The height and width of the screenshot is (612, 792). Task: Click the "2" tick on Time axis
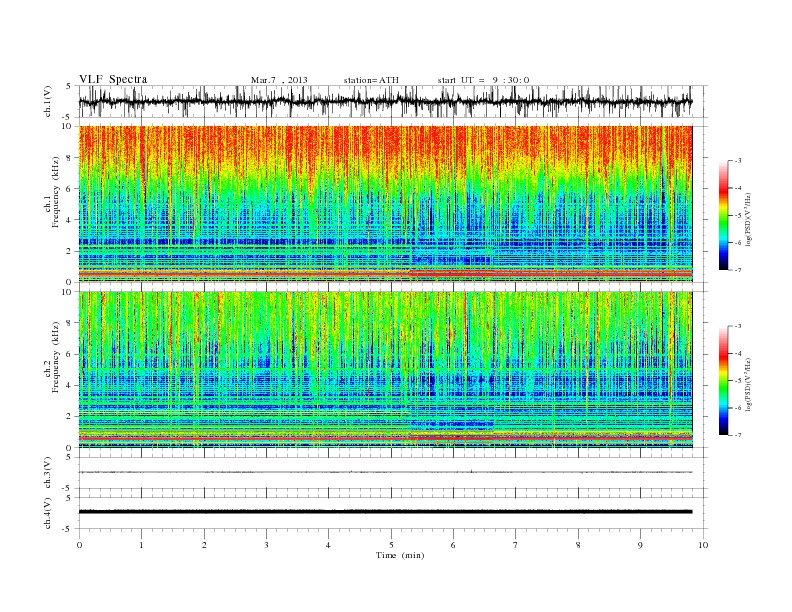(204, 545)
